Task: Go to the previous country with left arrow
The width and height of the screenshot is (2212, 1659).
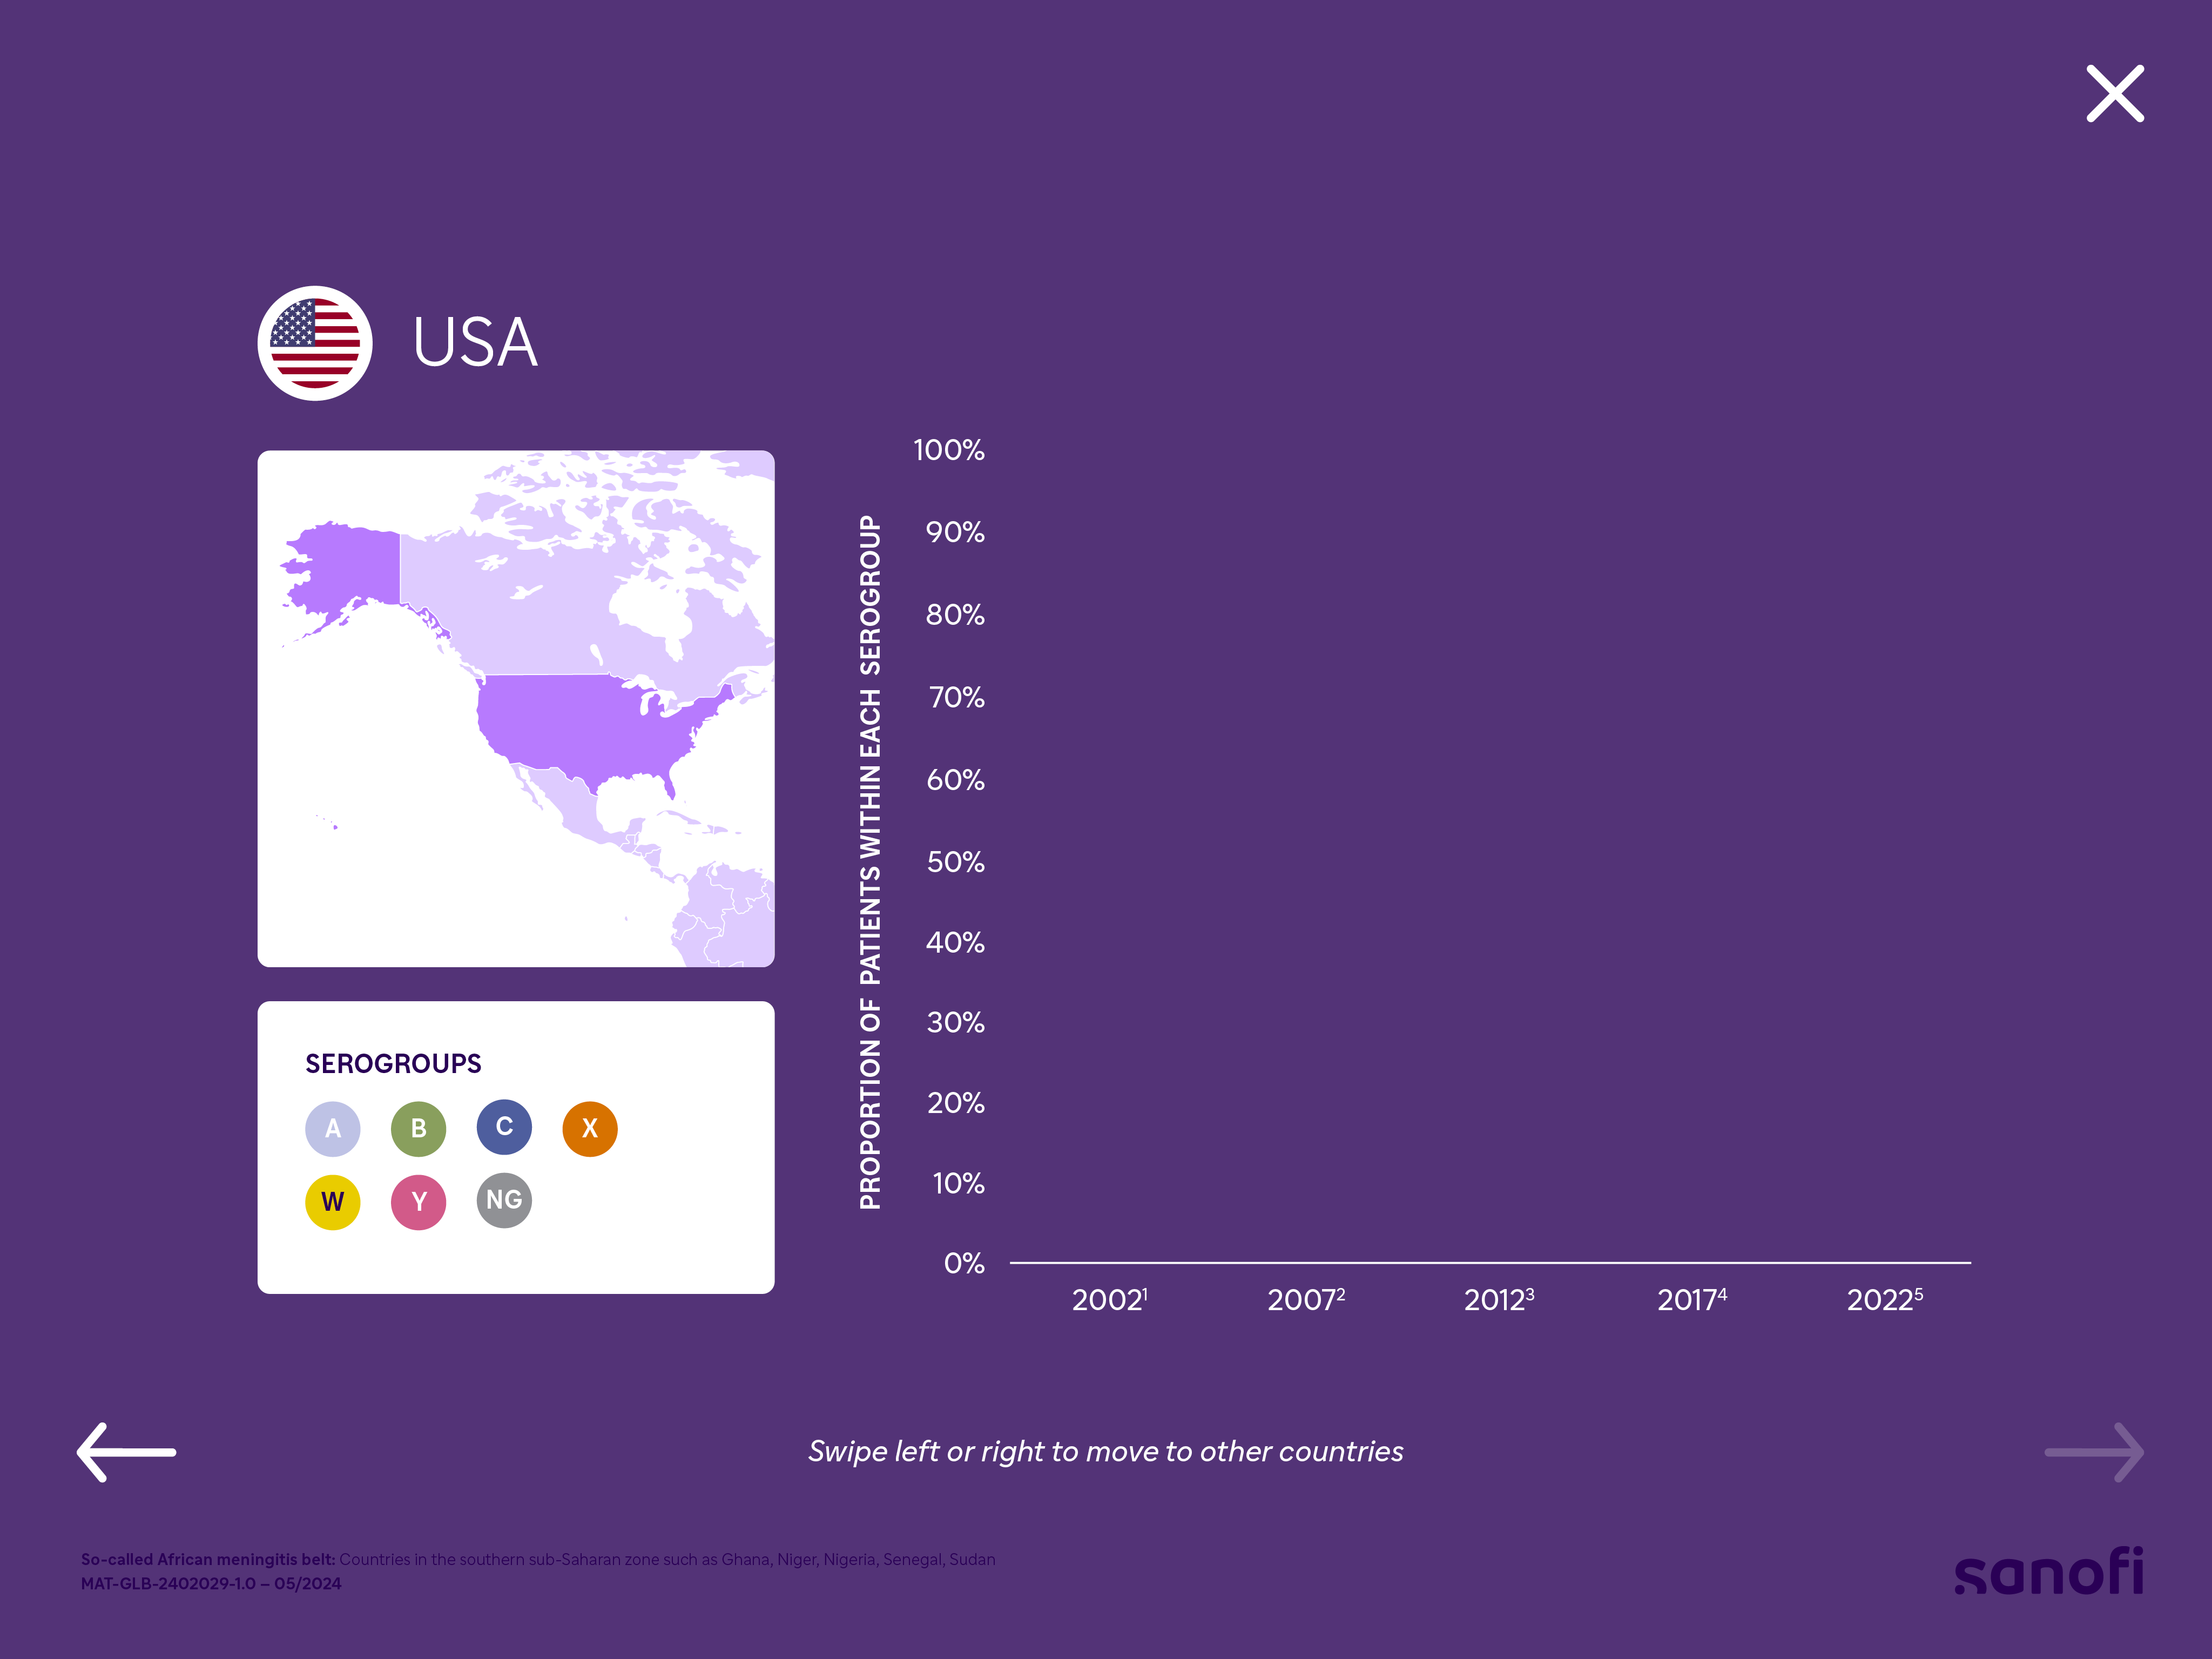Action: (x=127, y=1451)
